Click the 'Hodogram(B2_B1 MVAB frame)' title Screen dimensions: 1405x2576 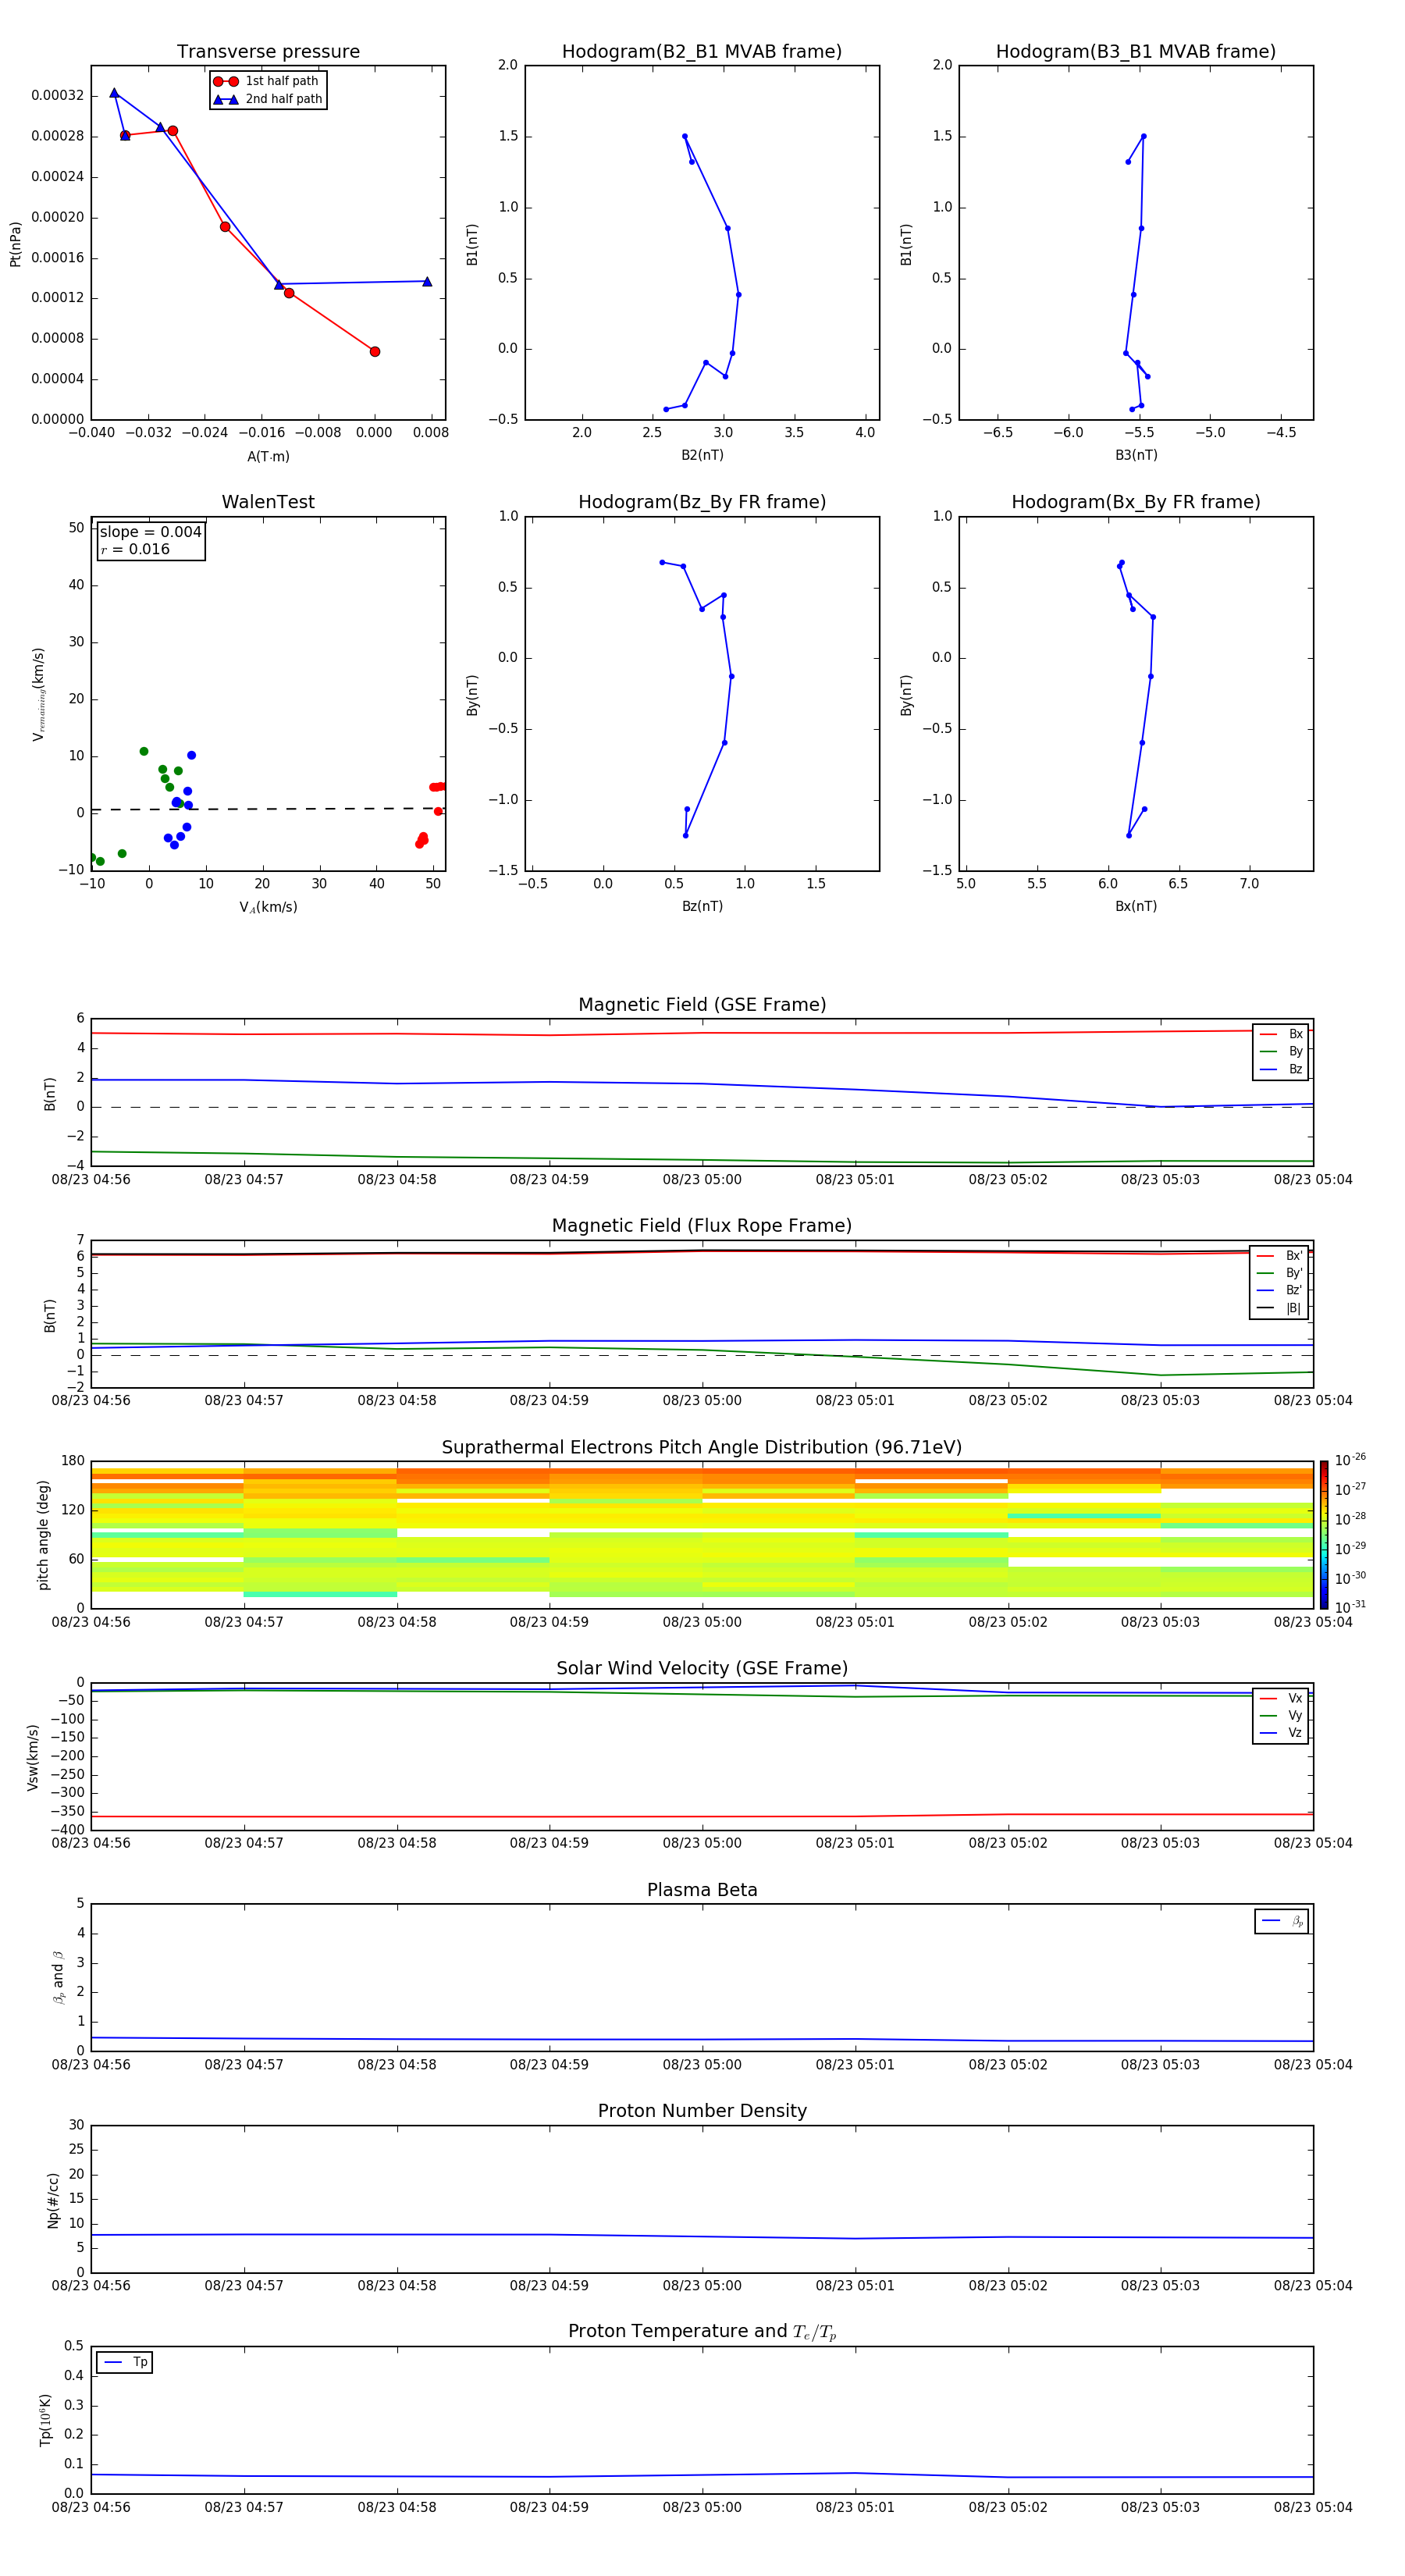click(x=702, y=51)
